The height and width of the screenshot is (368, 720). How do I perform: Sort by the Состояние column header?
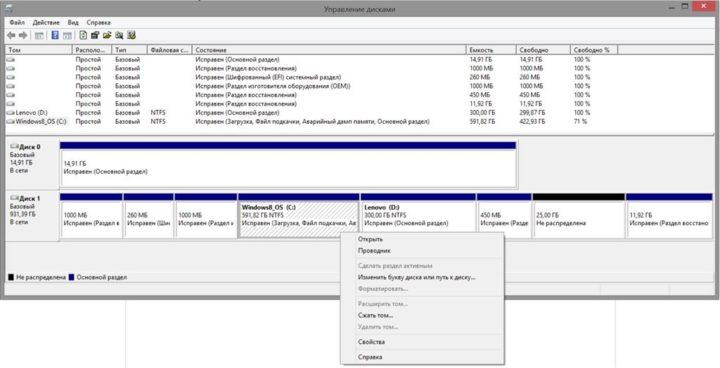329,50
